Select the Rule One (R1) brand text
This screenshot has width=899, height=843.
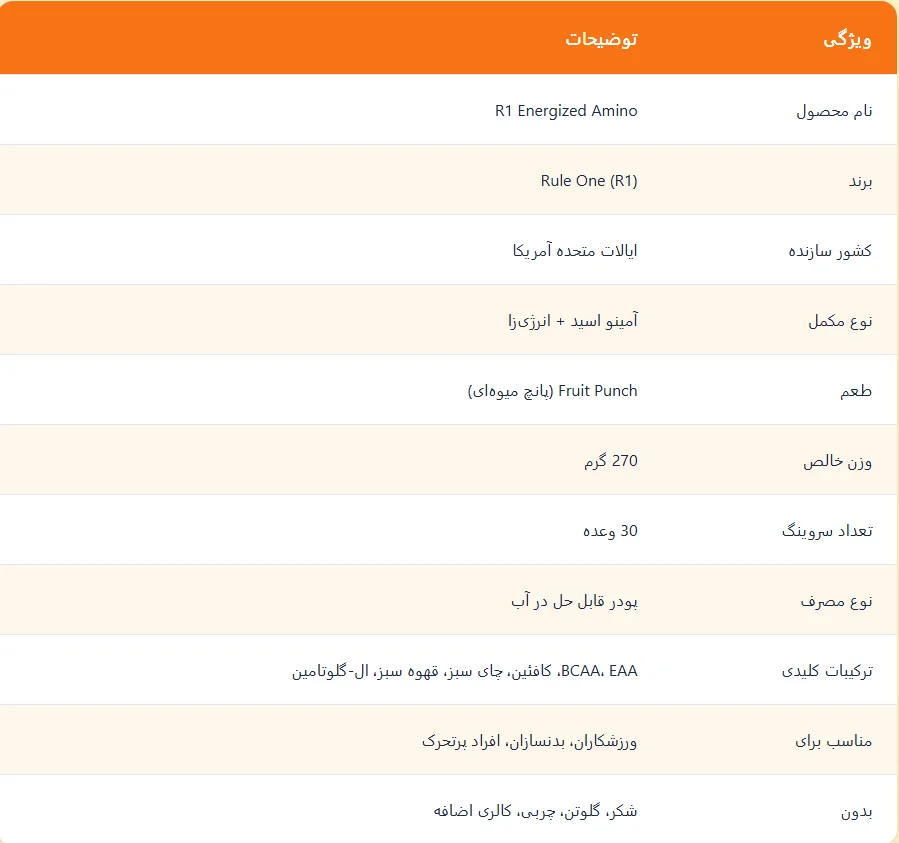tap(589, 181)
